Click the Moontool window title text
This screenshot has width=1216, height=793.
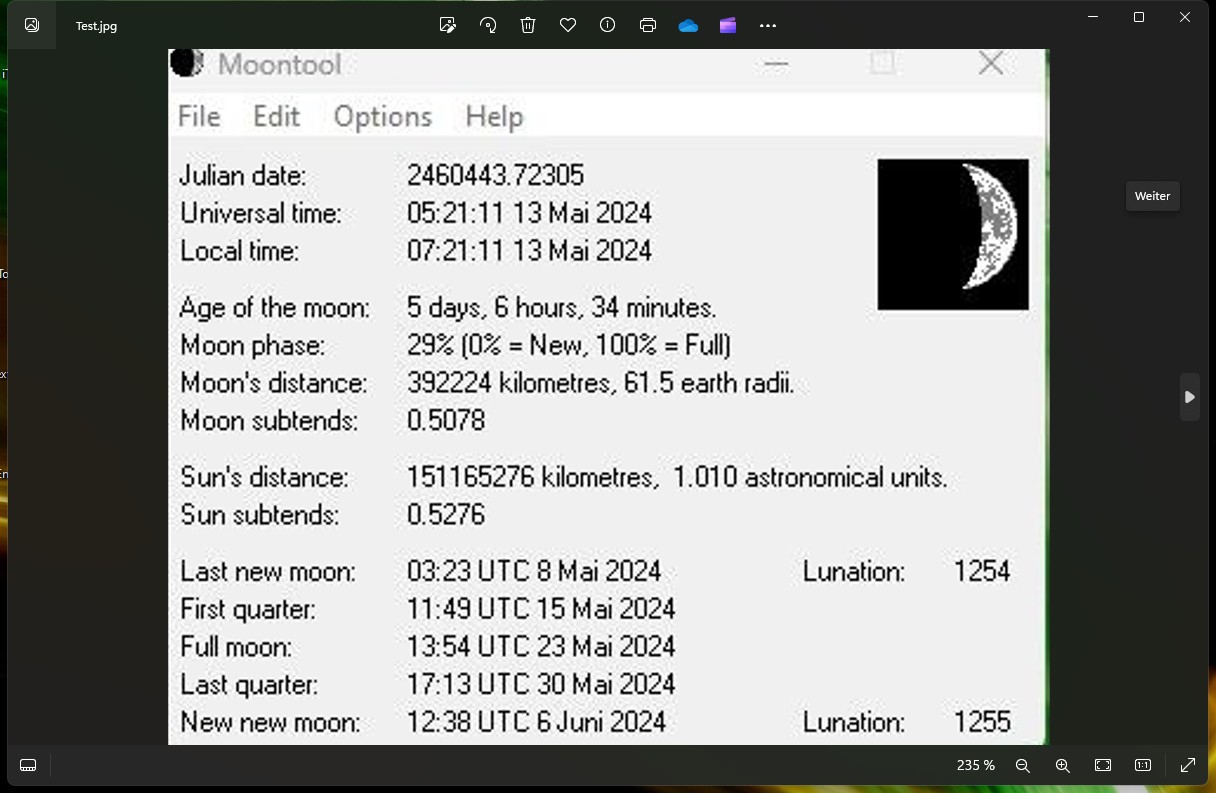point(280,64)
